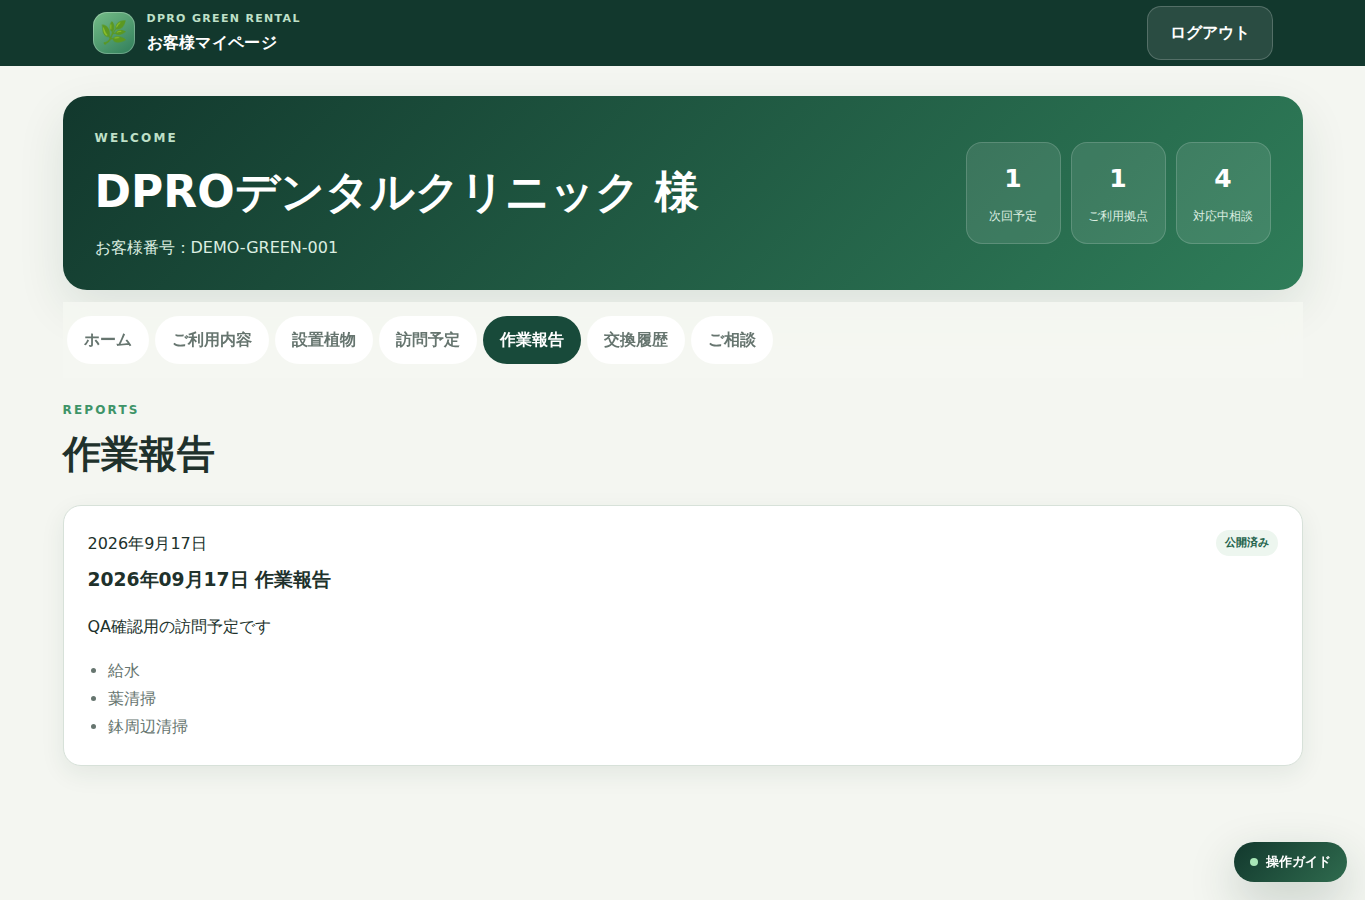Viewport: 1365px width, 900px height.
Task: Click the 公開済み status badge
Action: click(1247, 543)
